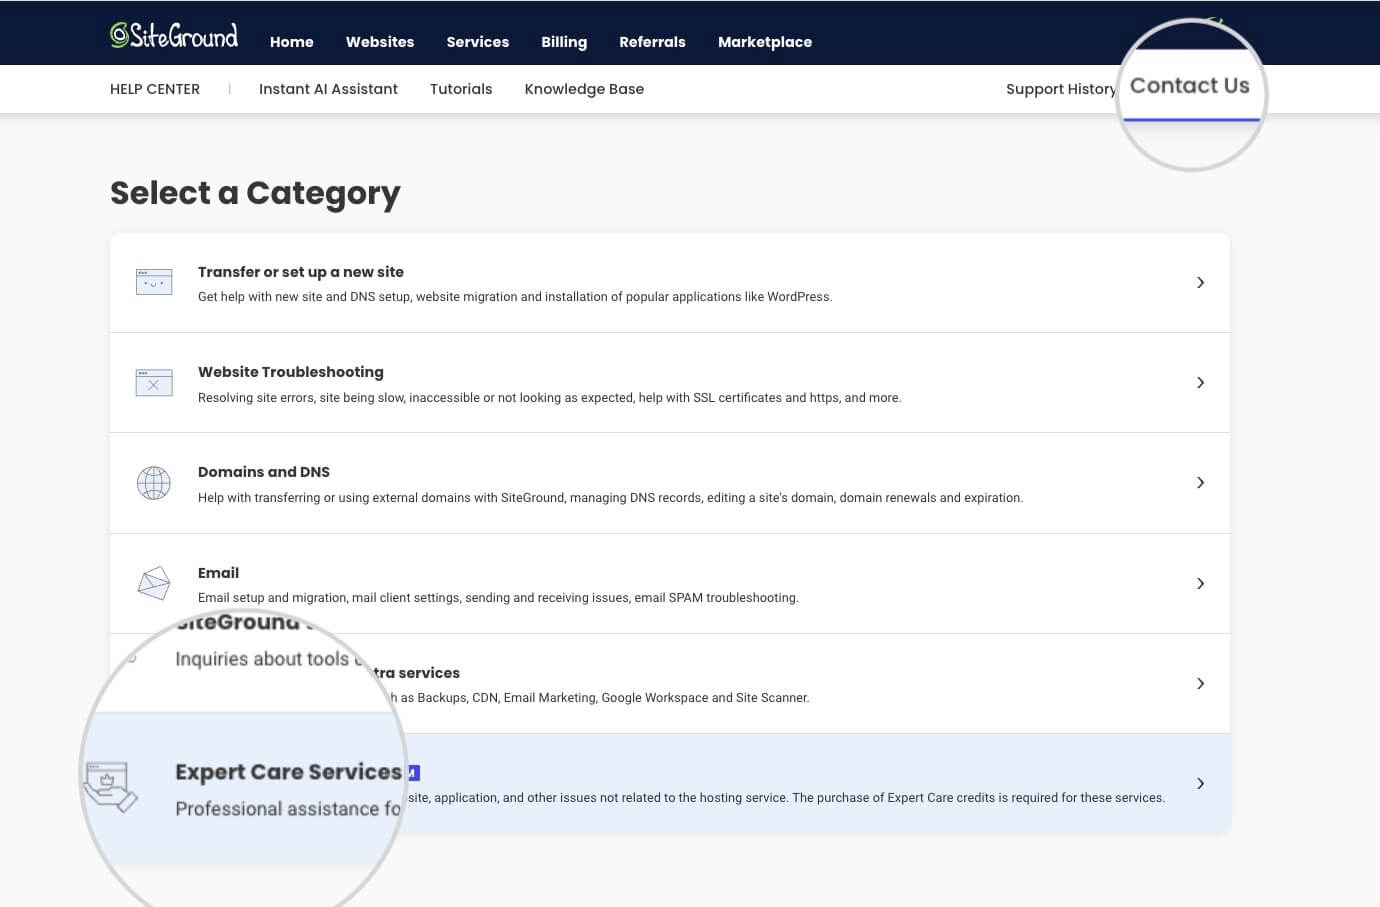
Task: Switch to the Knowledge Base tab
Action: [584, 89]
